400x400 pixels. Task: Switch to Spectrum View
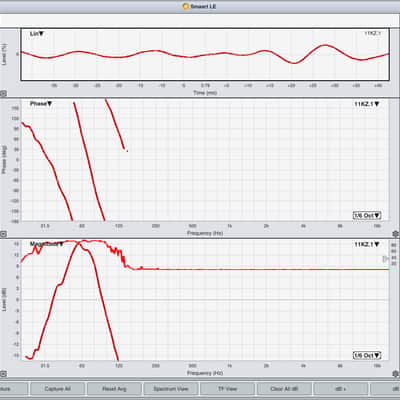click(x=171, y=389)
